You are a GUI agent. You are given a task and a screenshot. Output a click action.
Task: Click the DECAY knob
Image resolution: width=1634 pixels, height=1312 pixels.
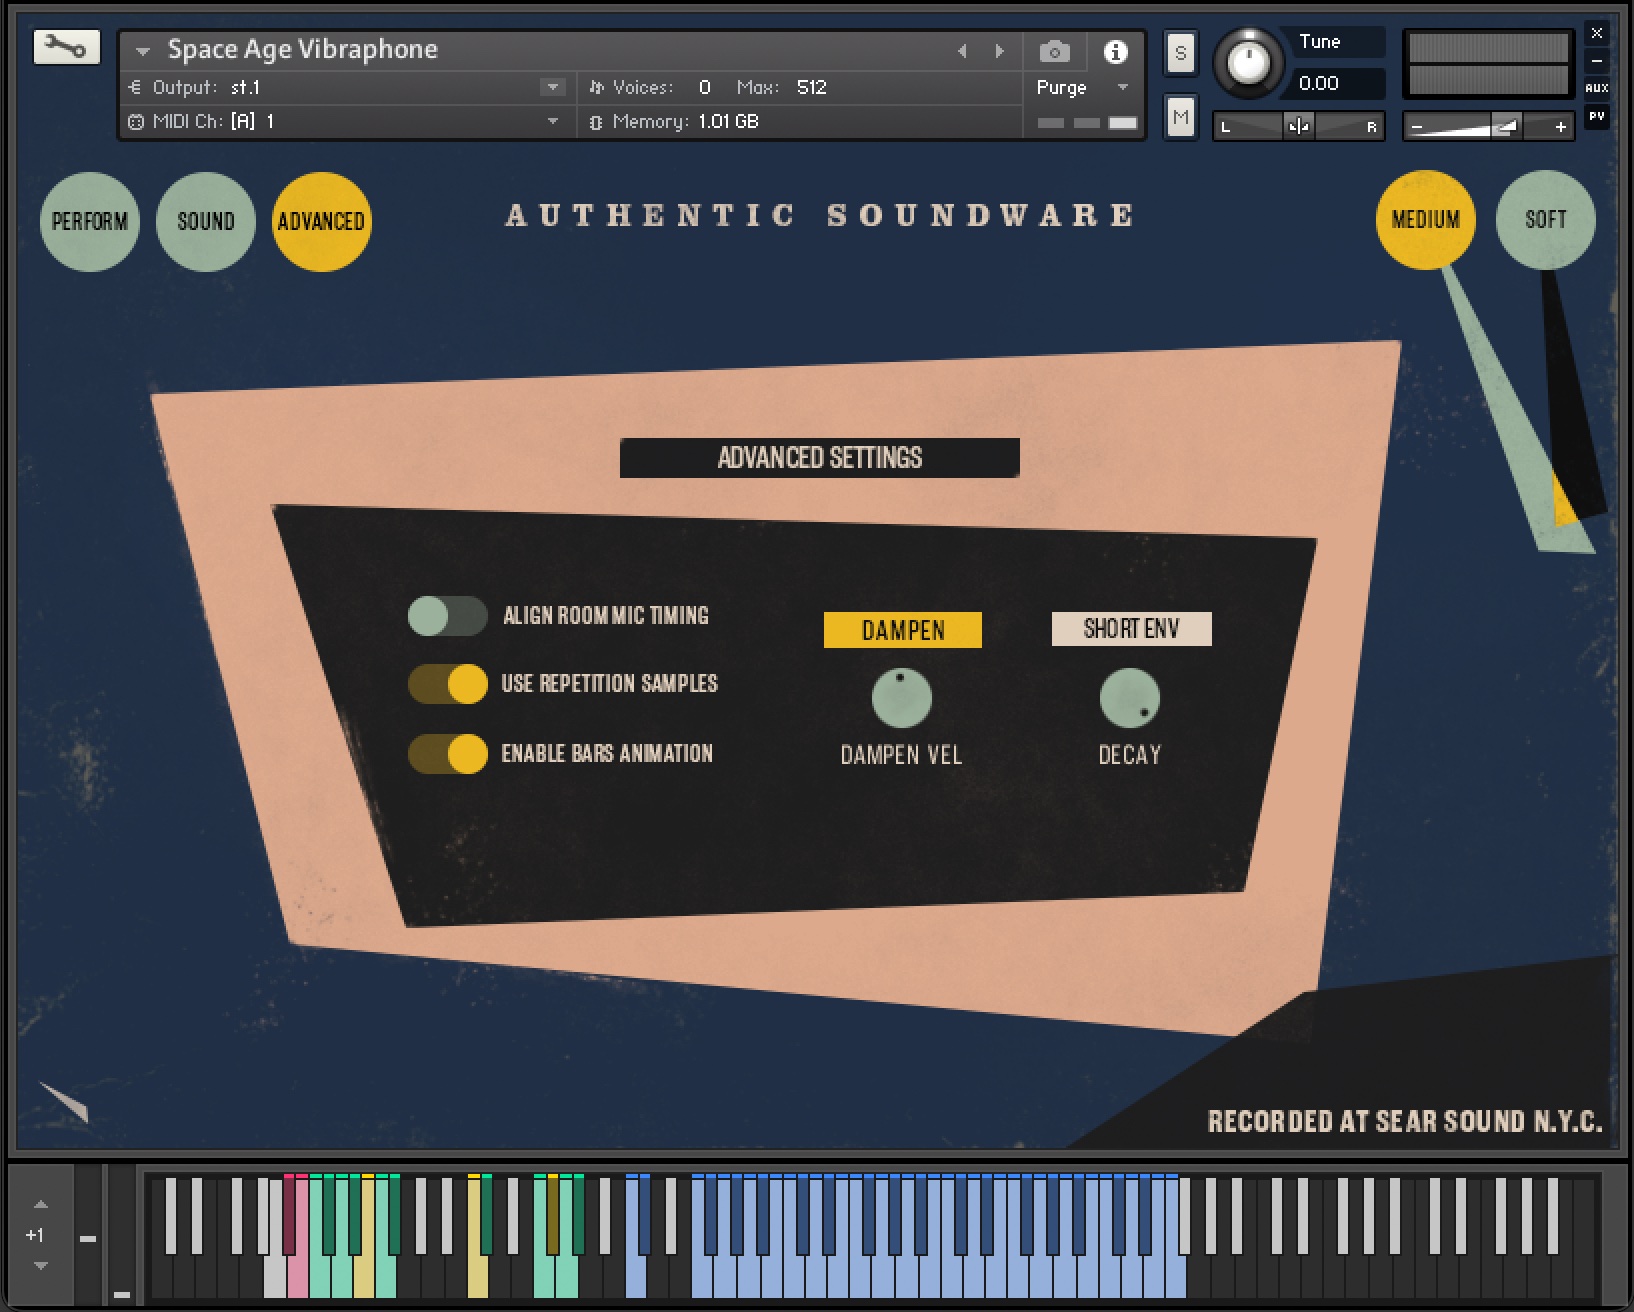(x=1129, y=698)
